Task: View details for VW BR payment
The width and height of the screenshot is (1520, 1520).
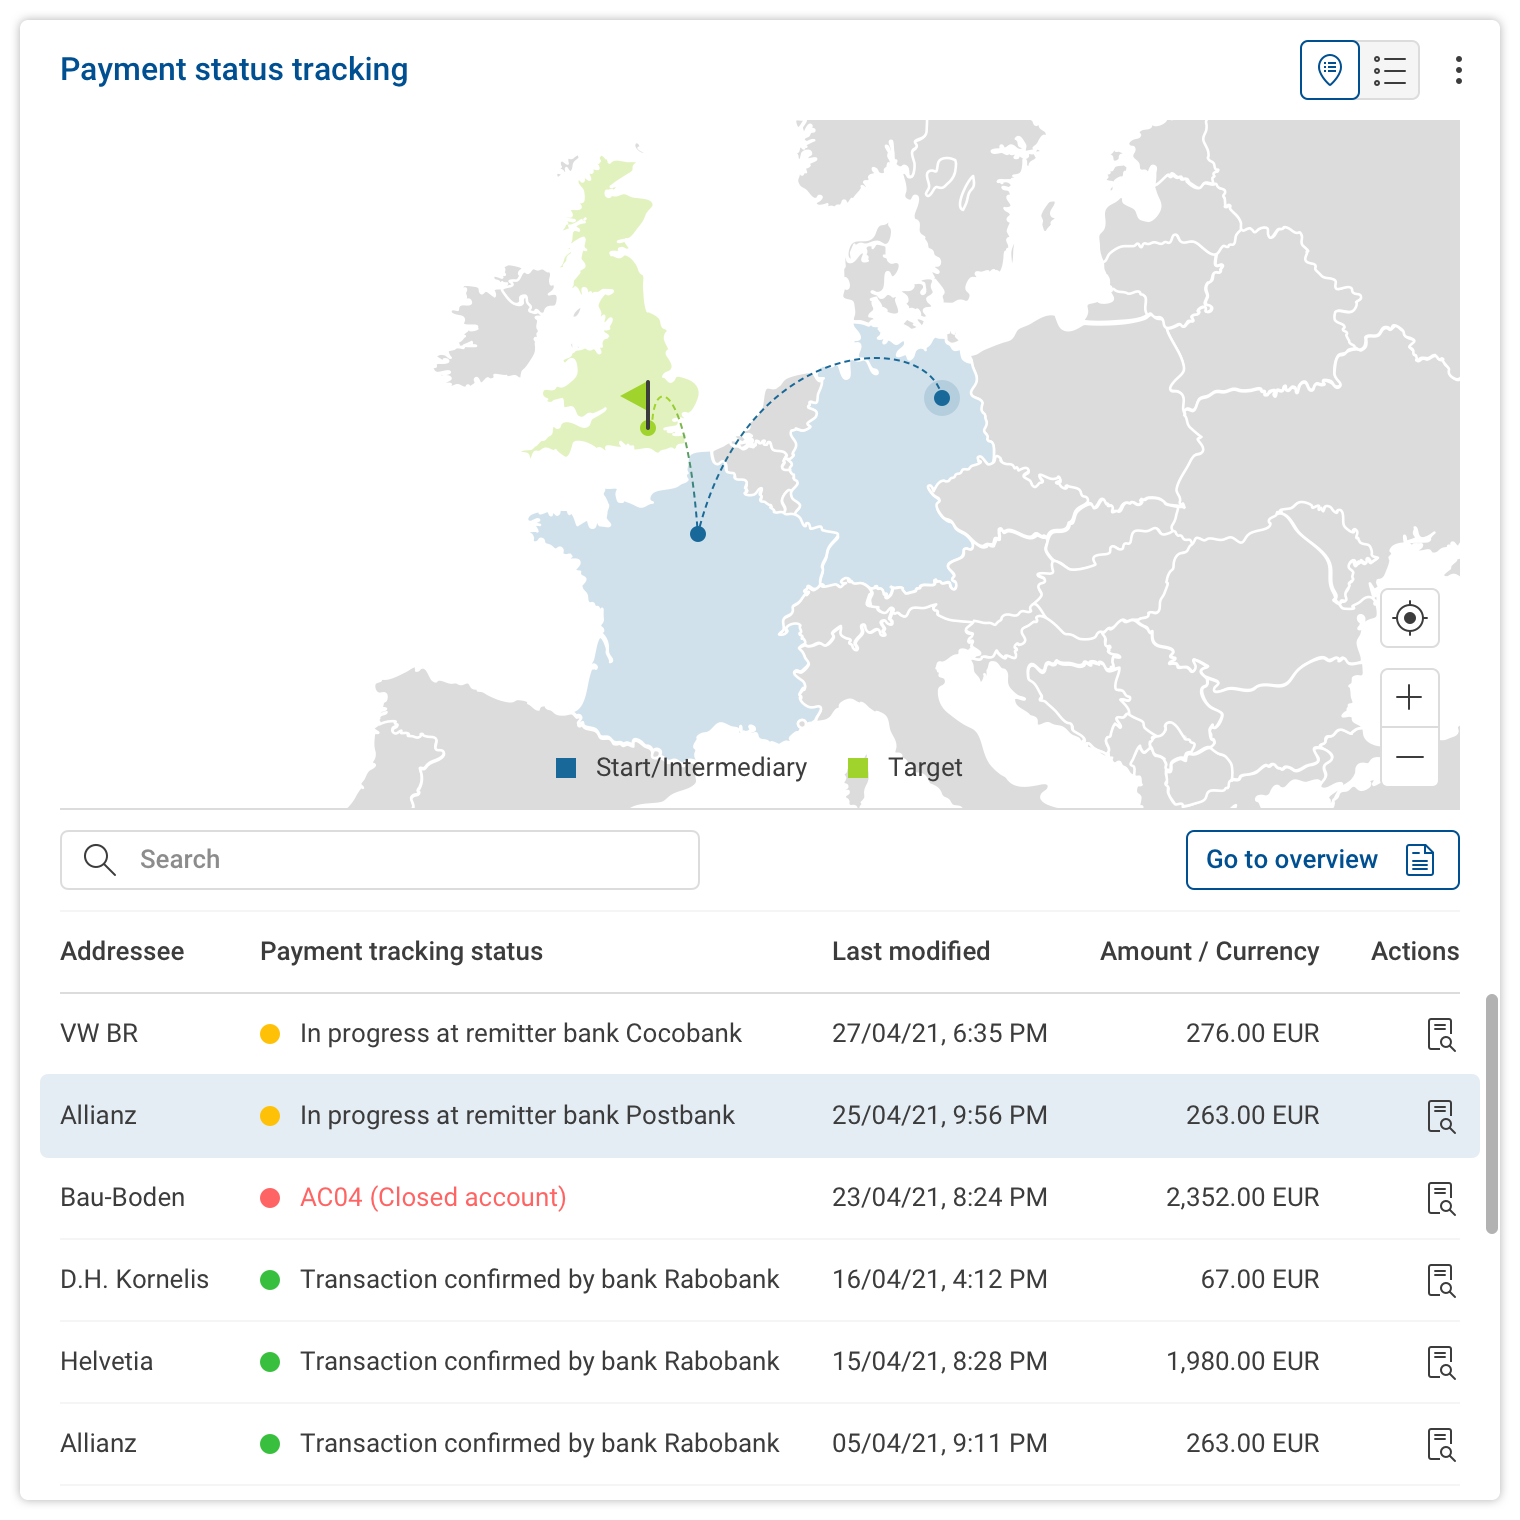Action: (1440, 1034)
